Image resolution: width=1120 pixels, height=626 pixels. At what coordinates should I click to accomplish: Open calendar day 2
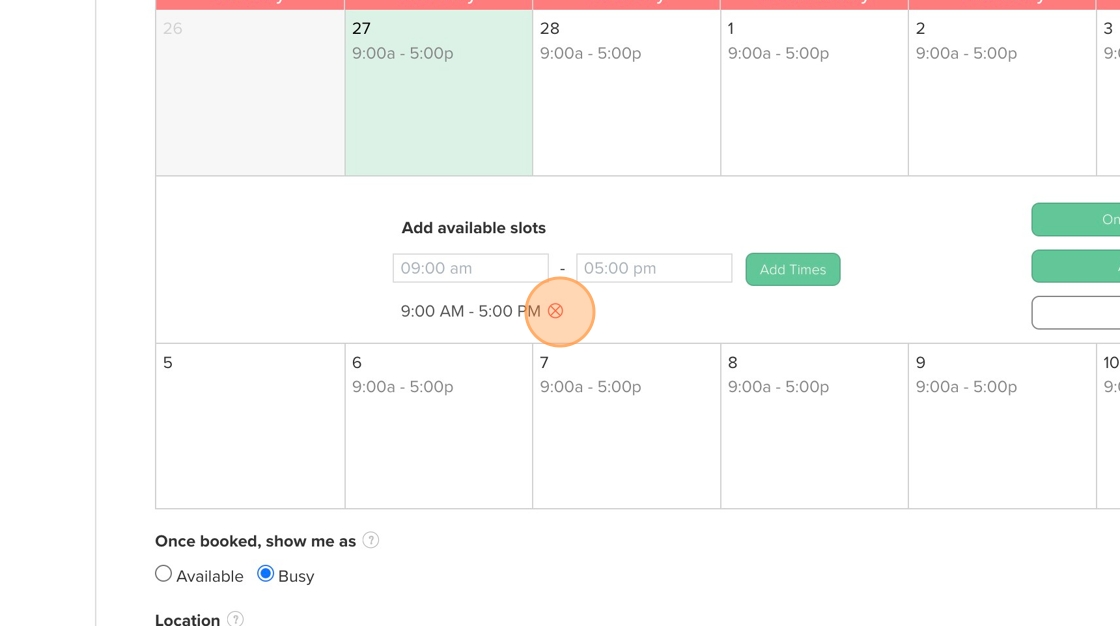(x=1002, y=93)
